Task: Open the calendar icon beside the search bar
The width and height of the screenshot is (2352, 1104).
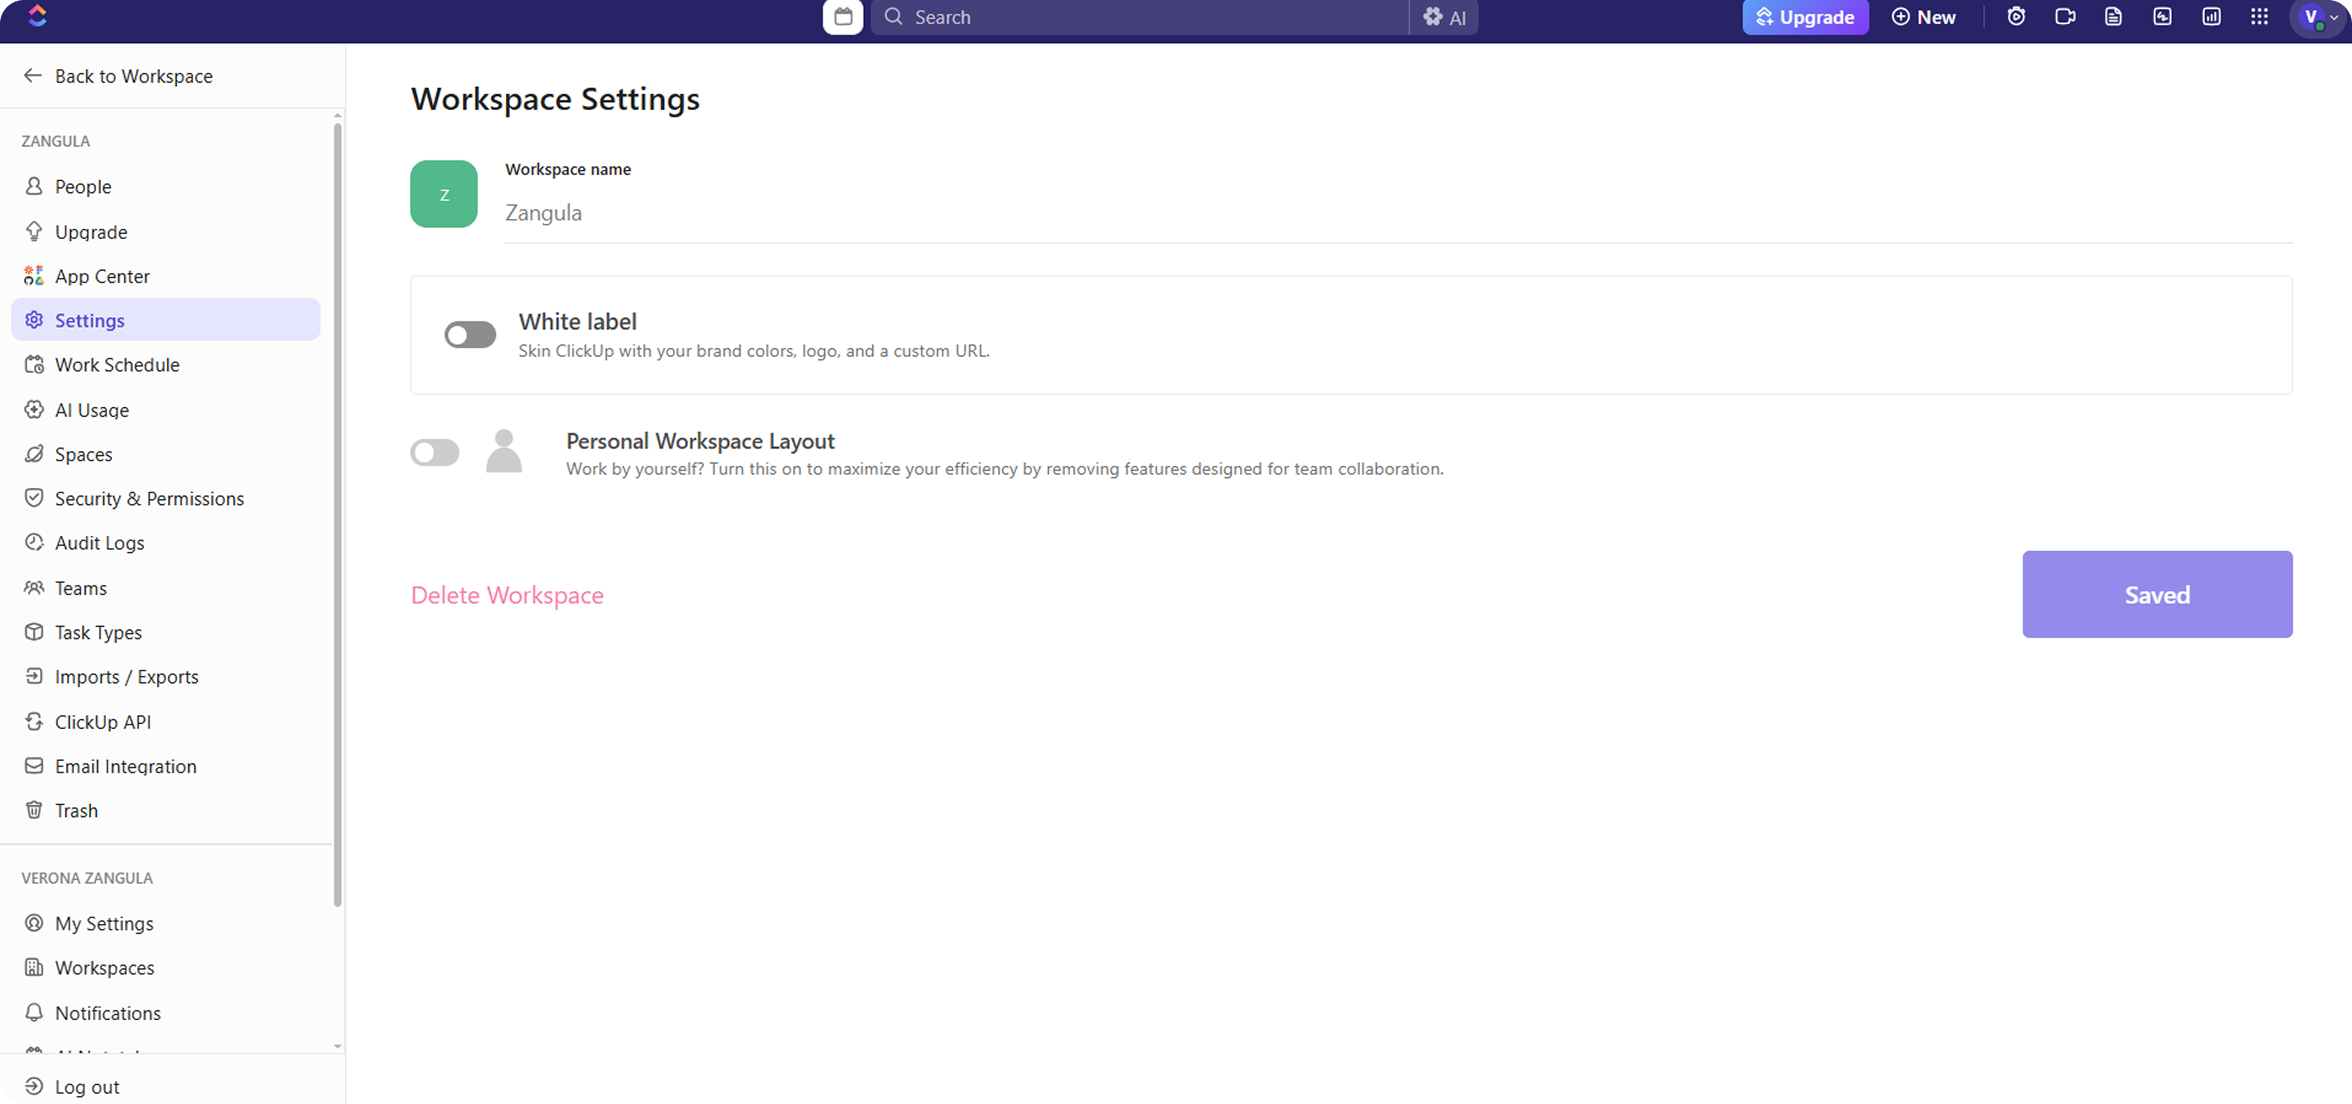Action: tap(843, 17)
